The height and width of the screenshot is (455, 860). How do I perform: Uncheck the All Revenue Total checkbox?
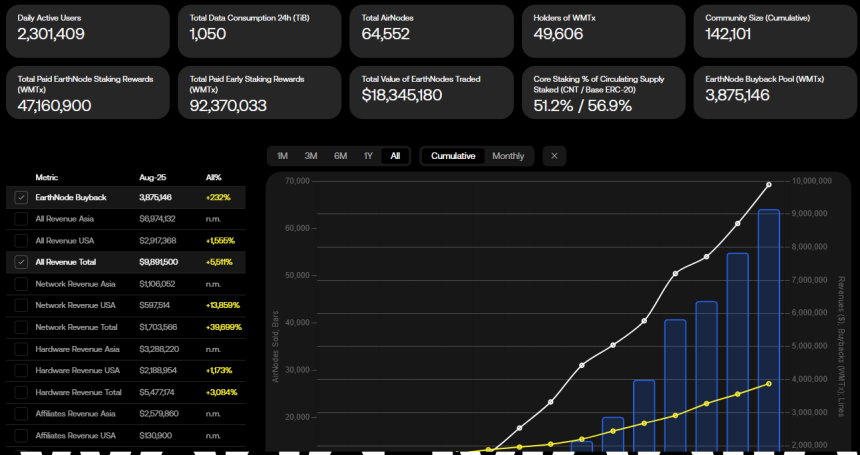[x=21, y=262]
